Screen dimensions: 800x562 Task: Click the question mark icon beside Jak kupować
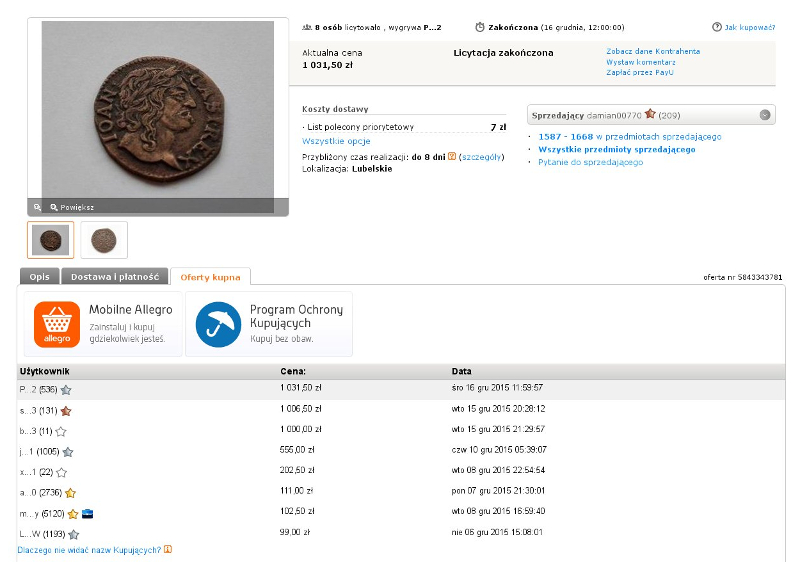(x=717, y=27)
